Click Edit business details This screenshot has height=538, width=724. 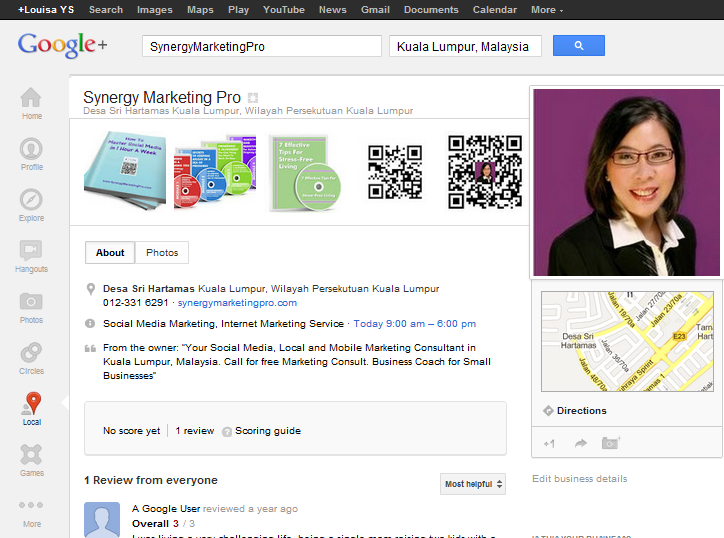579,479
